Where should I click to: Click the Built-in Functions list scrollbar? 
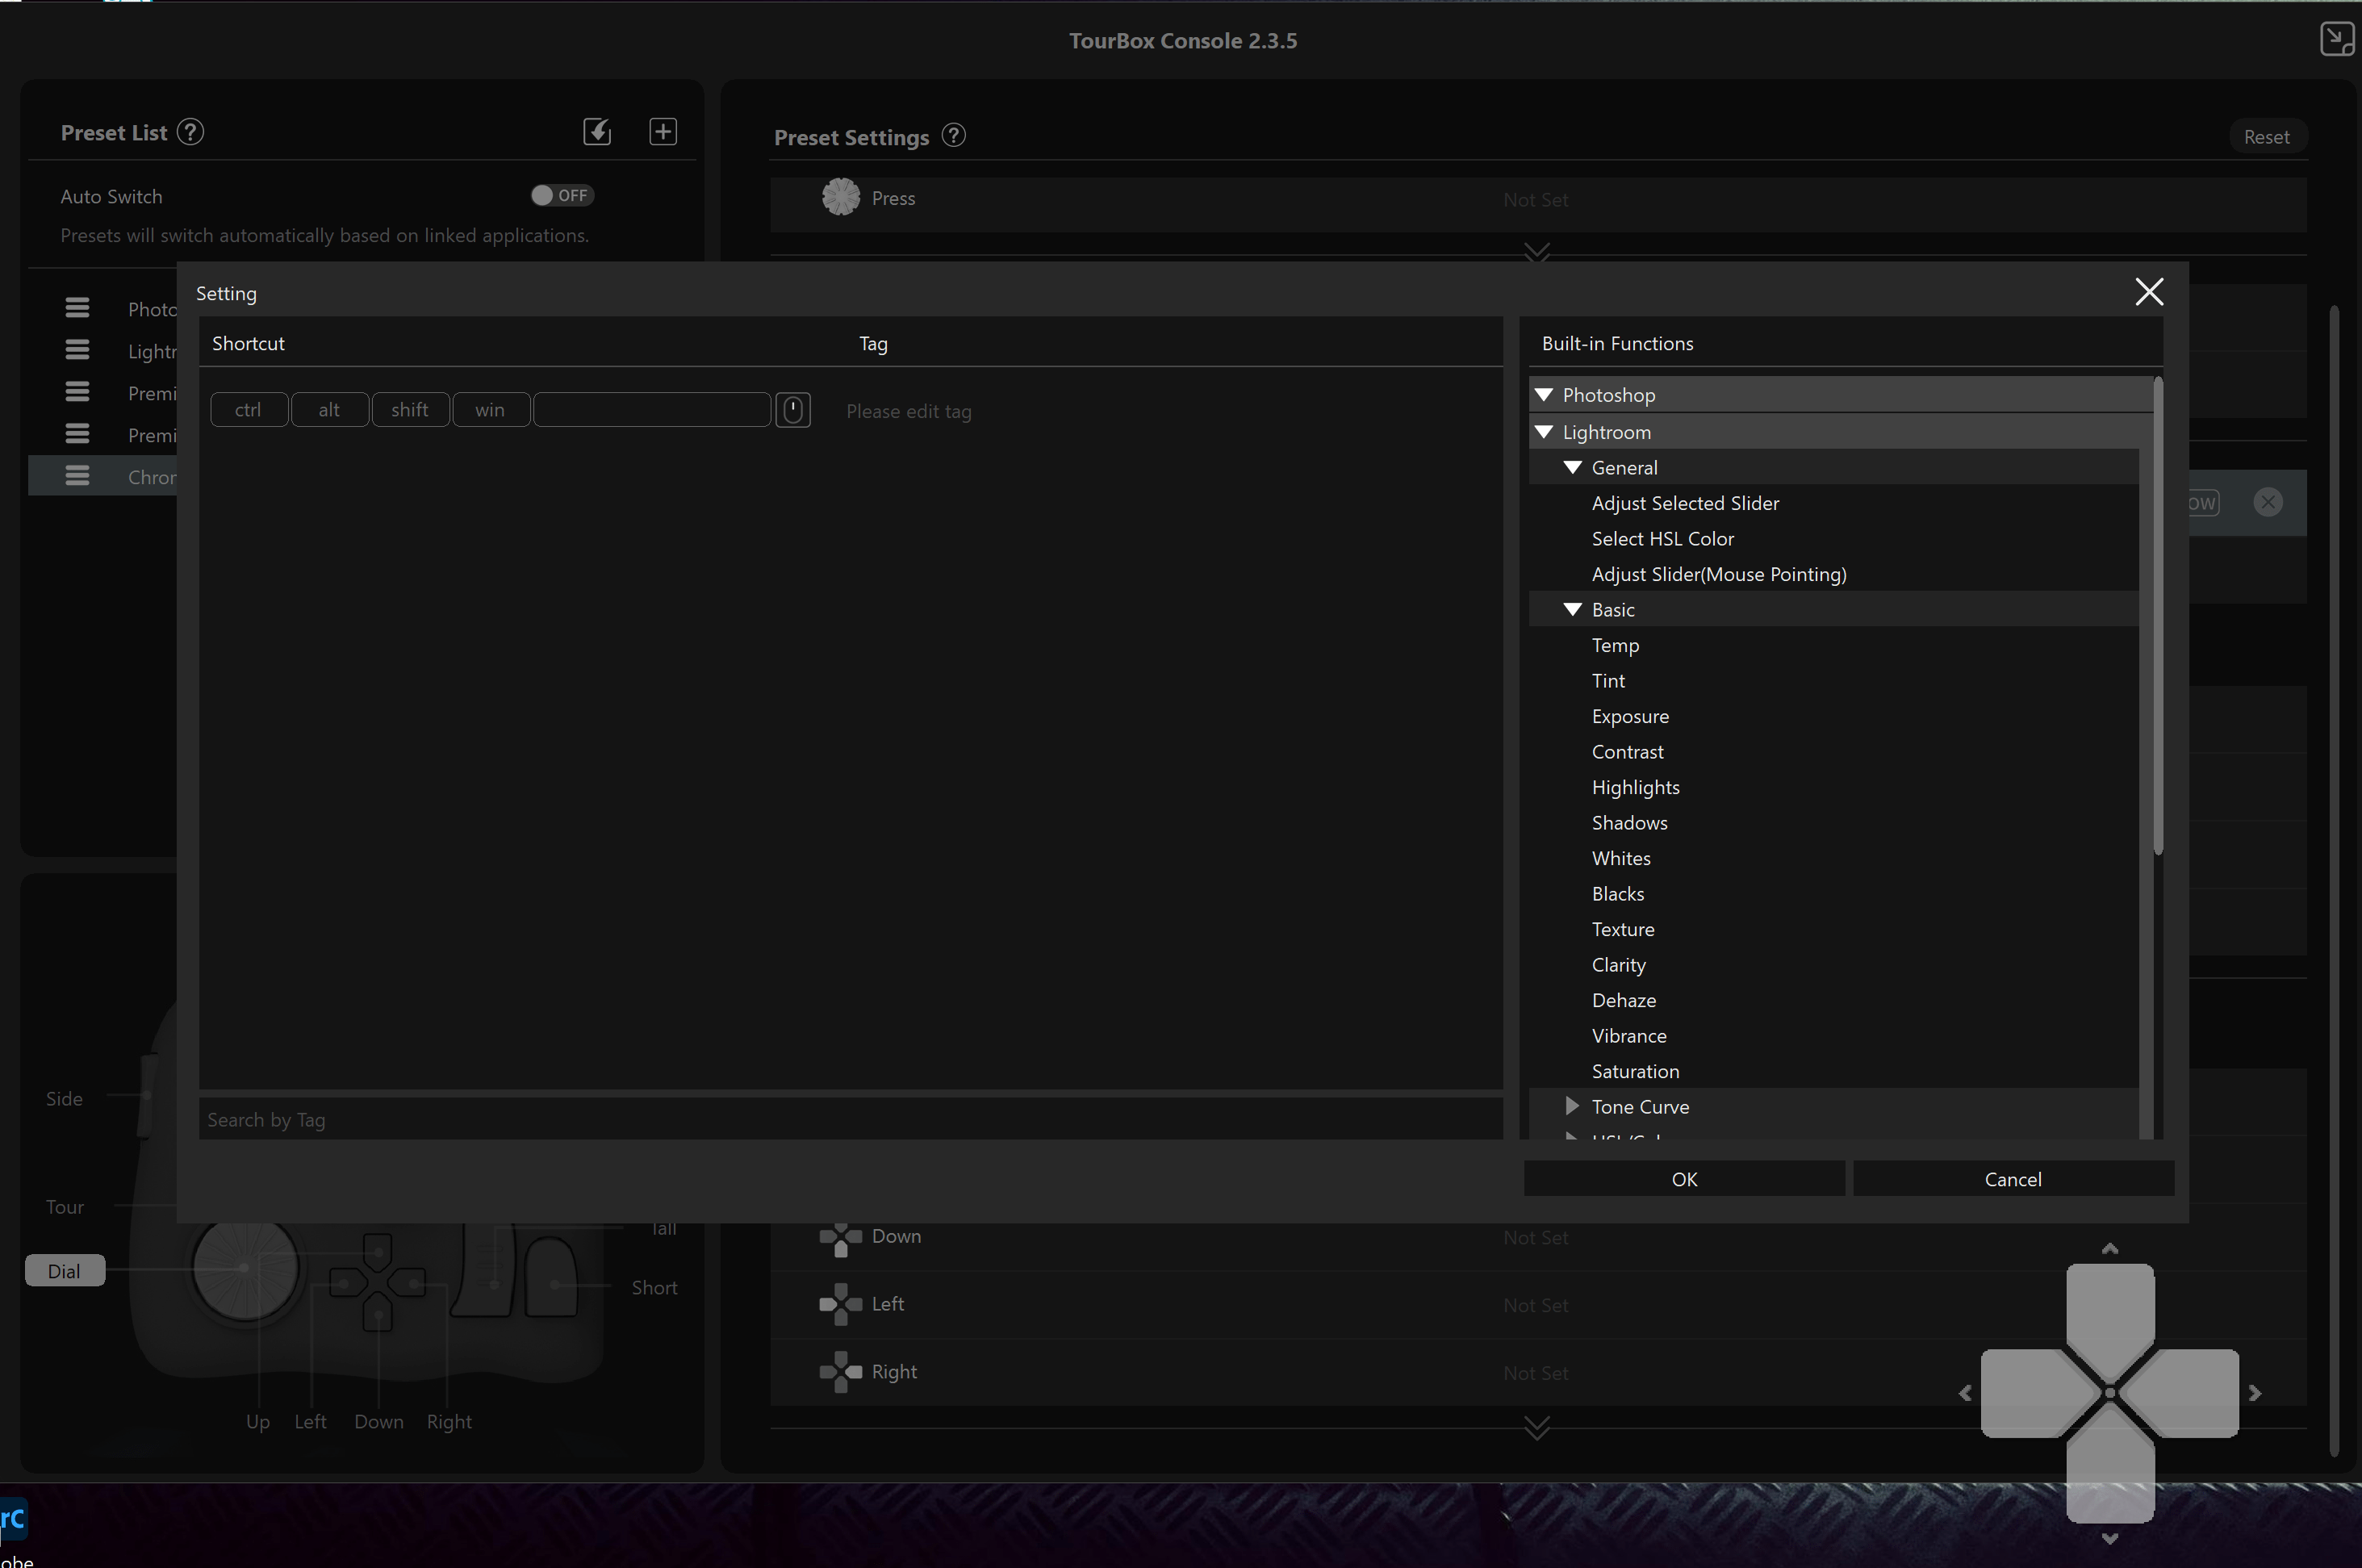coord(2158,615)
